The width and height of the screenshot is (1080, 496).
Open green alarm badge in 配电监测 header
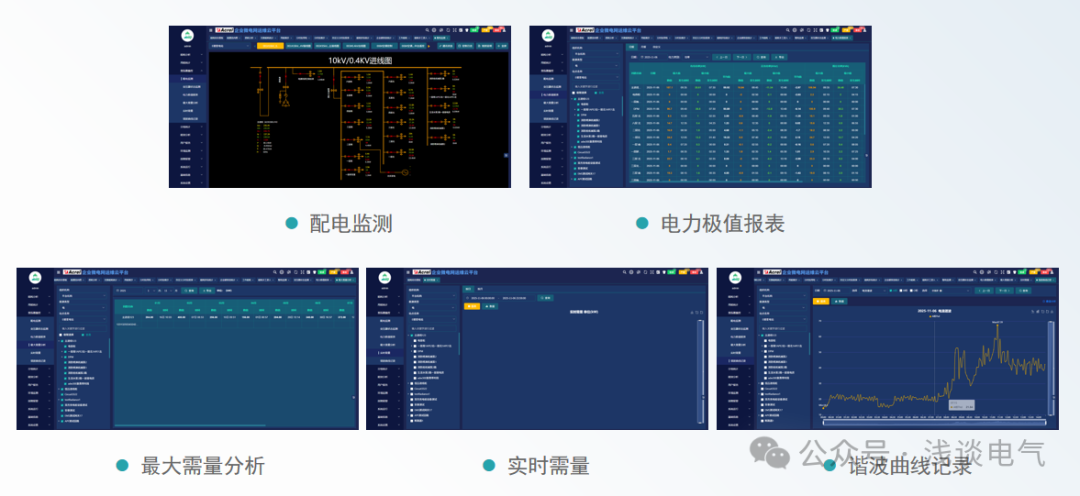475,30
